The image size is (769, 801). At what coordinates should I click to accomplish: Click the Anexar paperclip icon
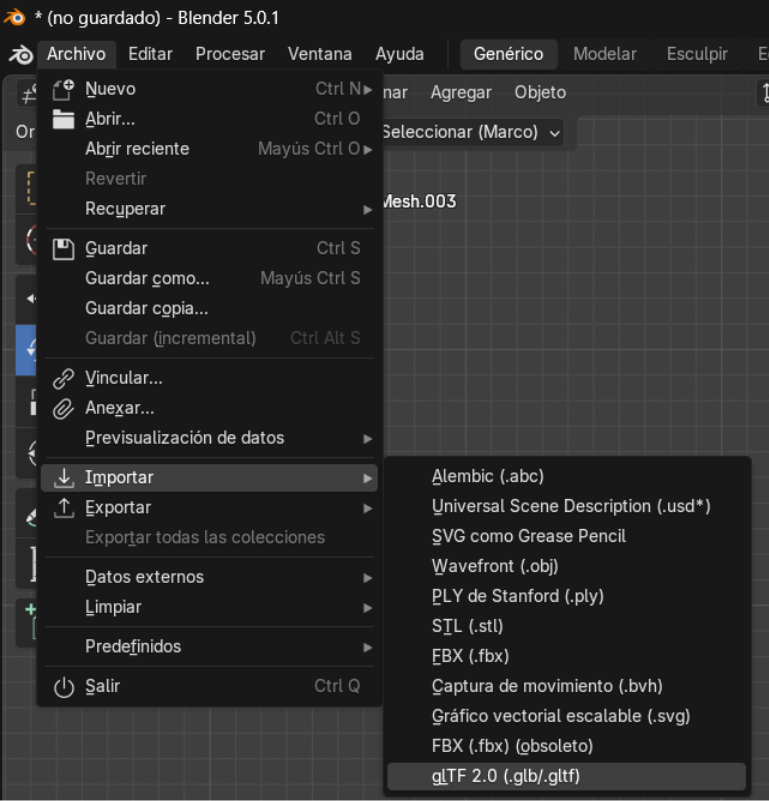tap(63, 409)
